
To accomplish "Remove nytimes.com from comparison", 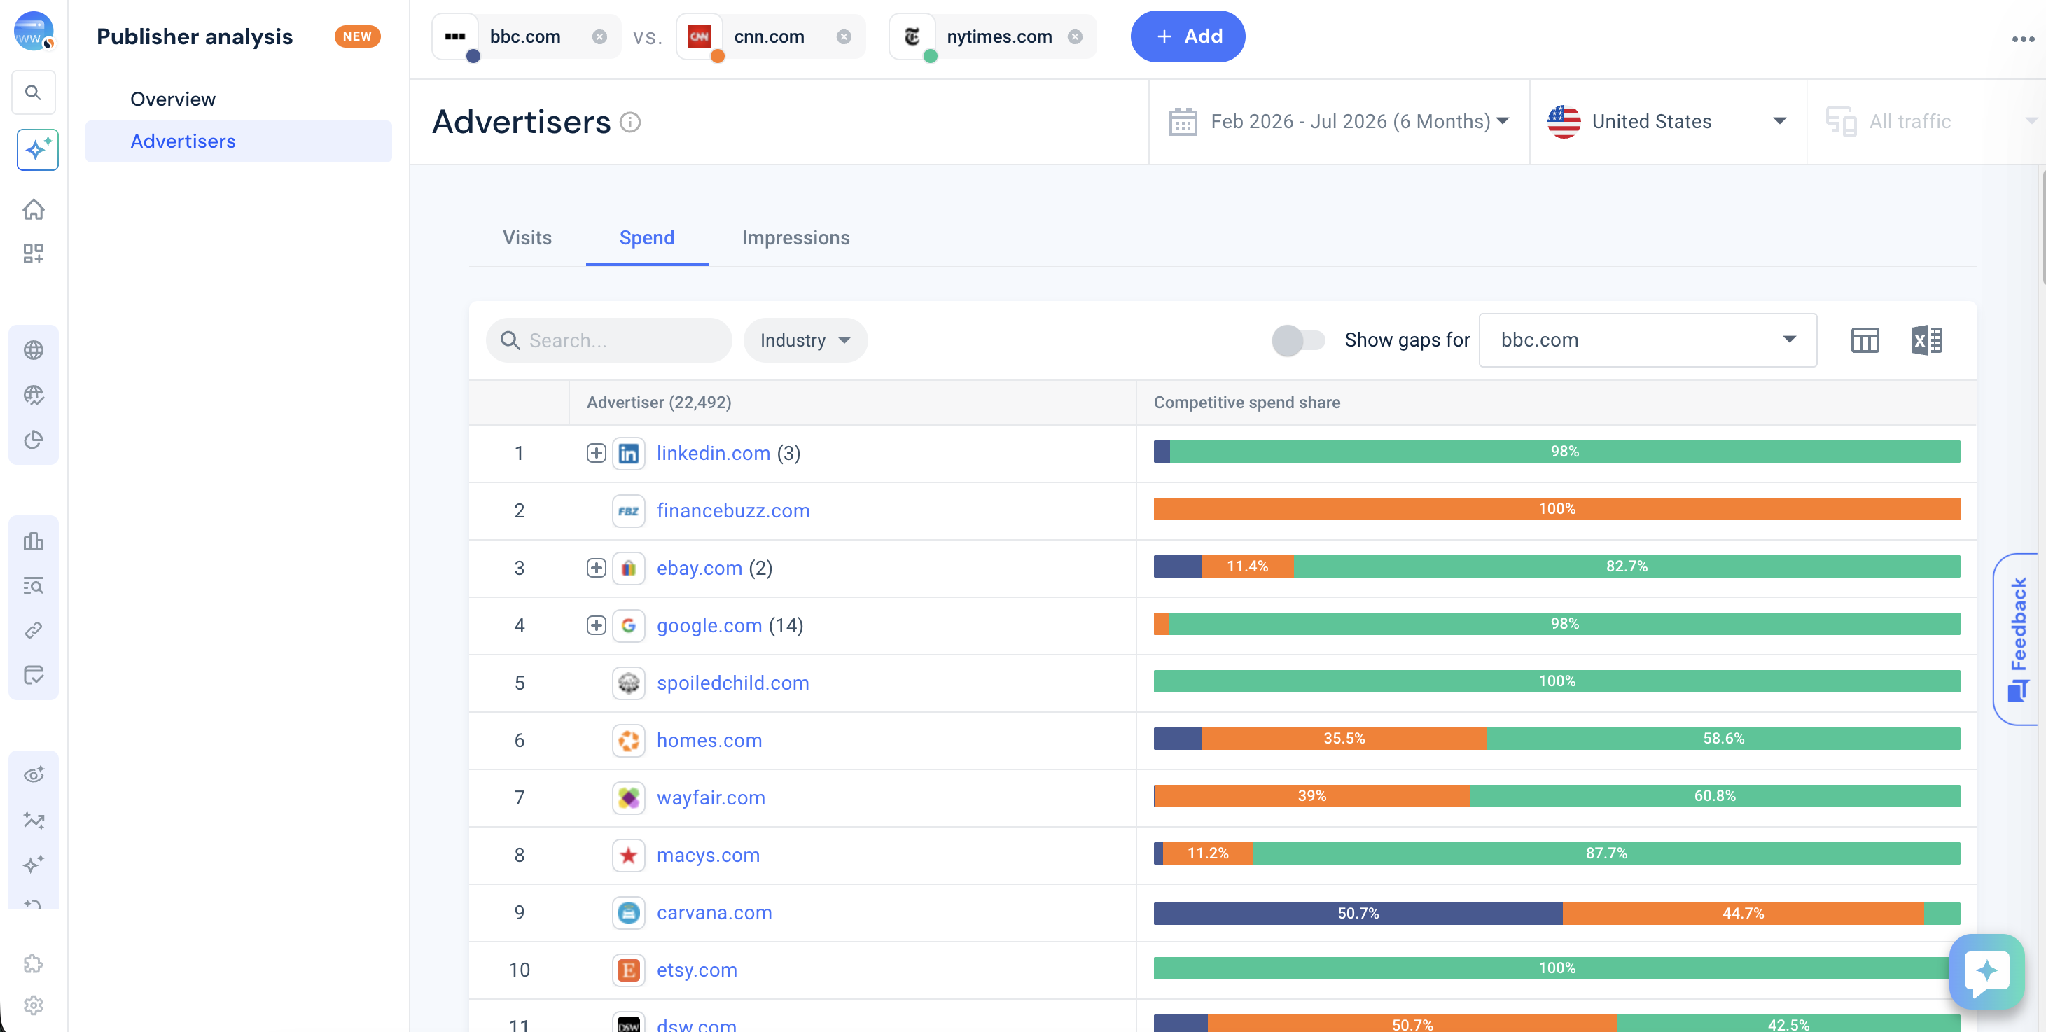I will pos(1075,37).
